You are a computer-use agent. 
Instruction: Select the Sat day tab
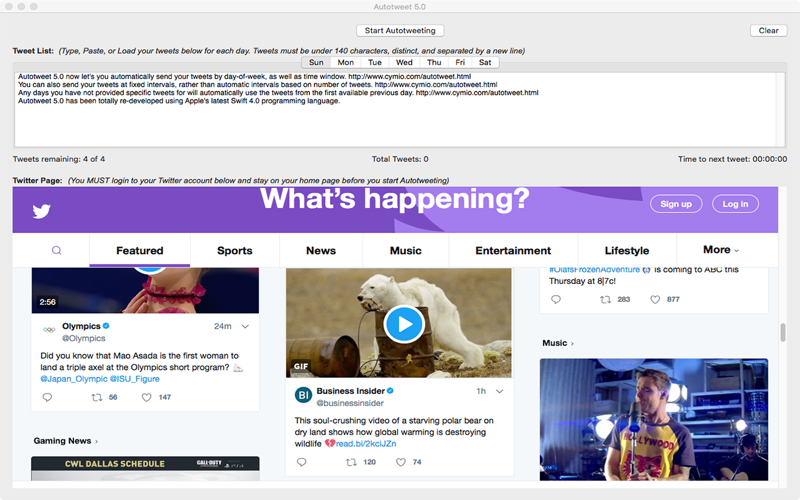[x=485, y=62]
